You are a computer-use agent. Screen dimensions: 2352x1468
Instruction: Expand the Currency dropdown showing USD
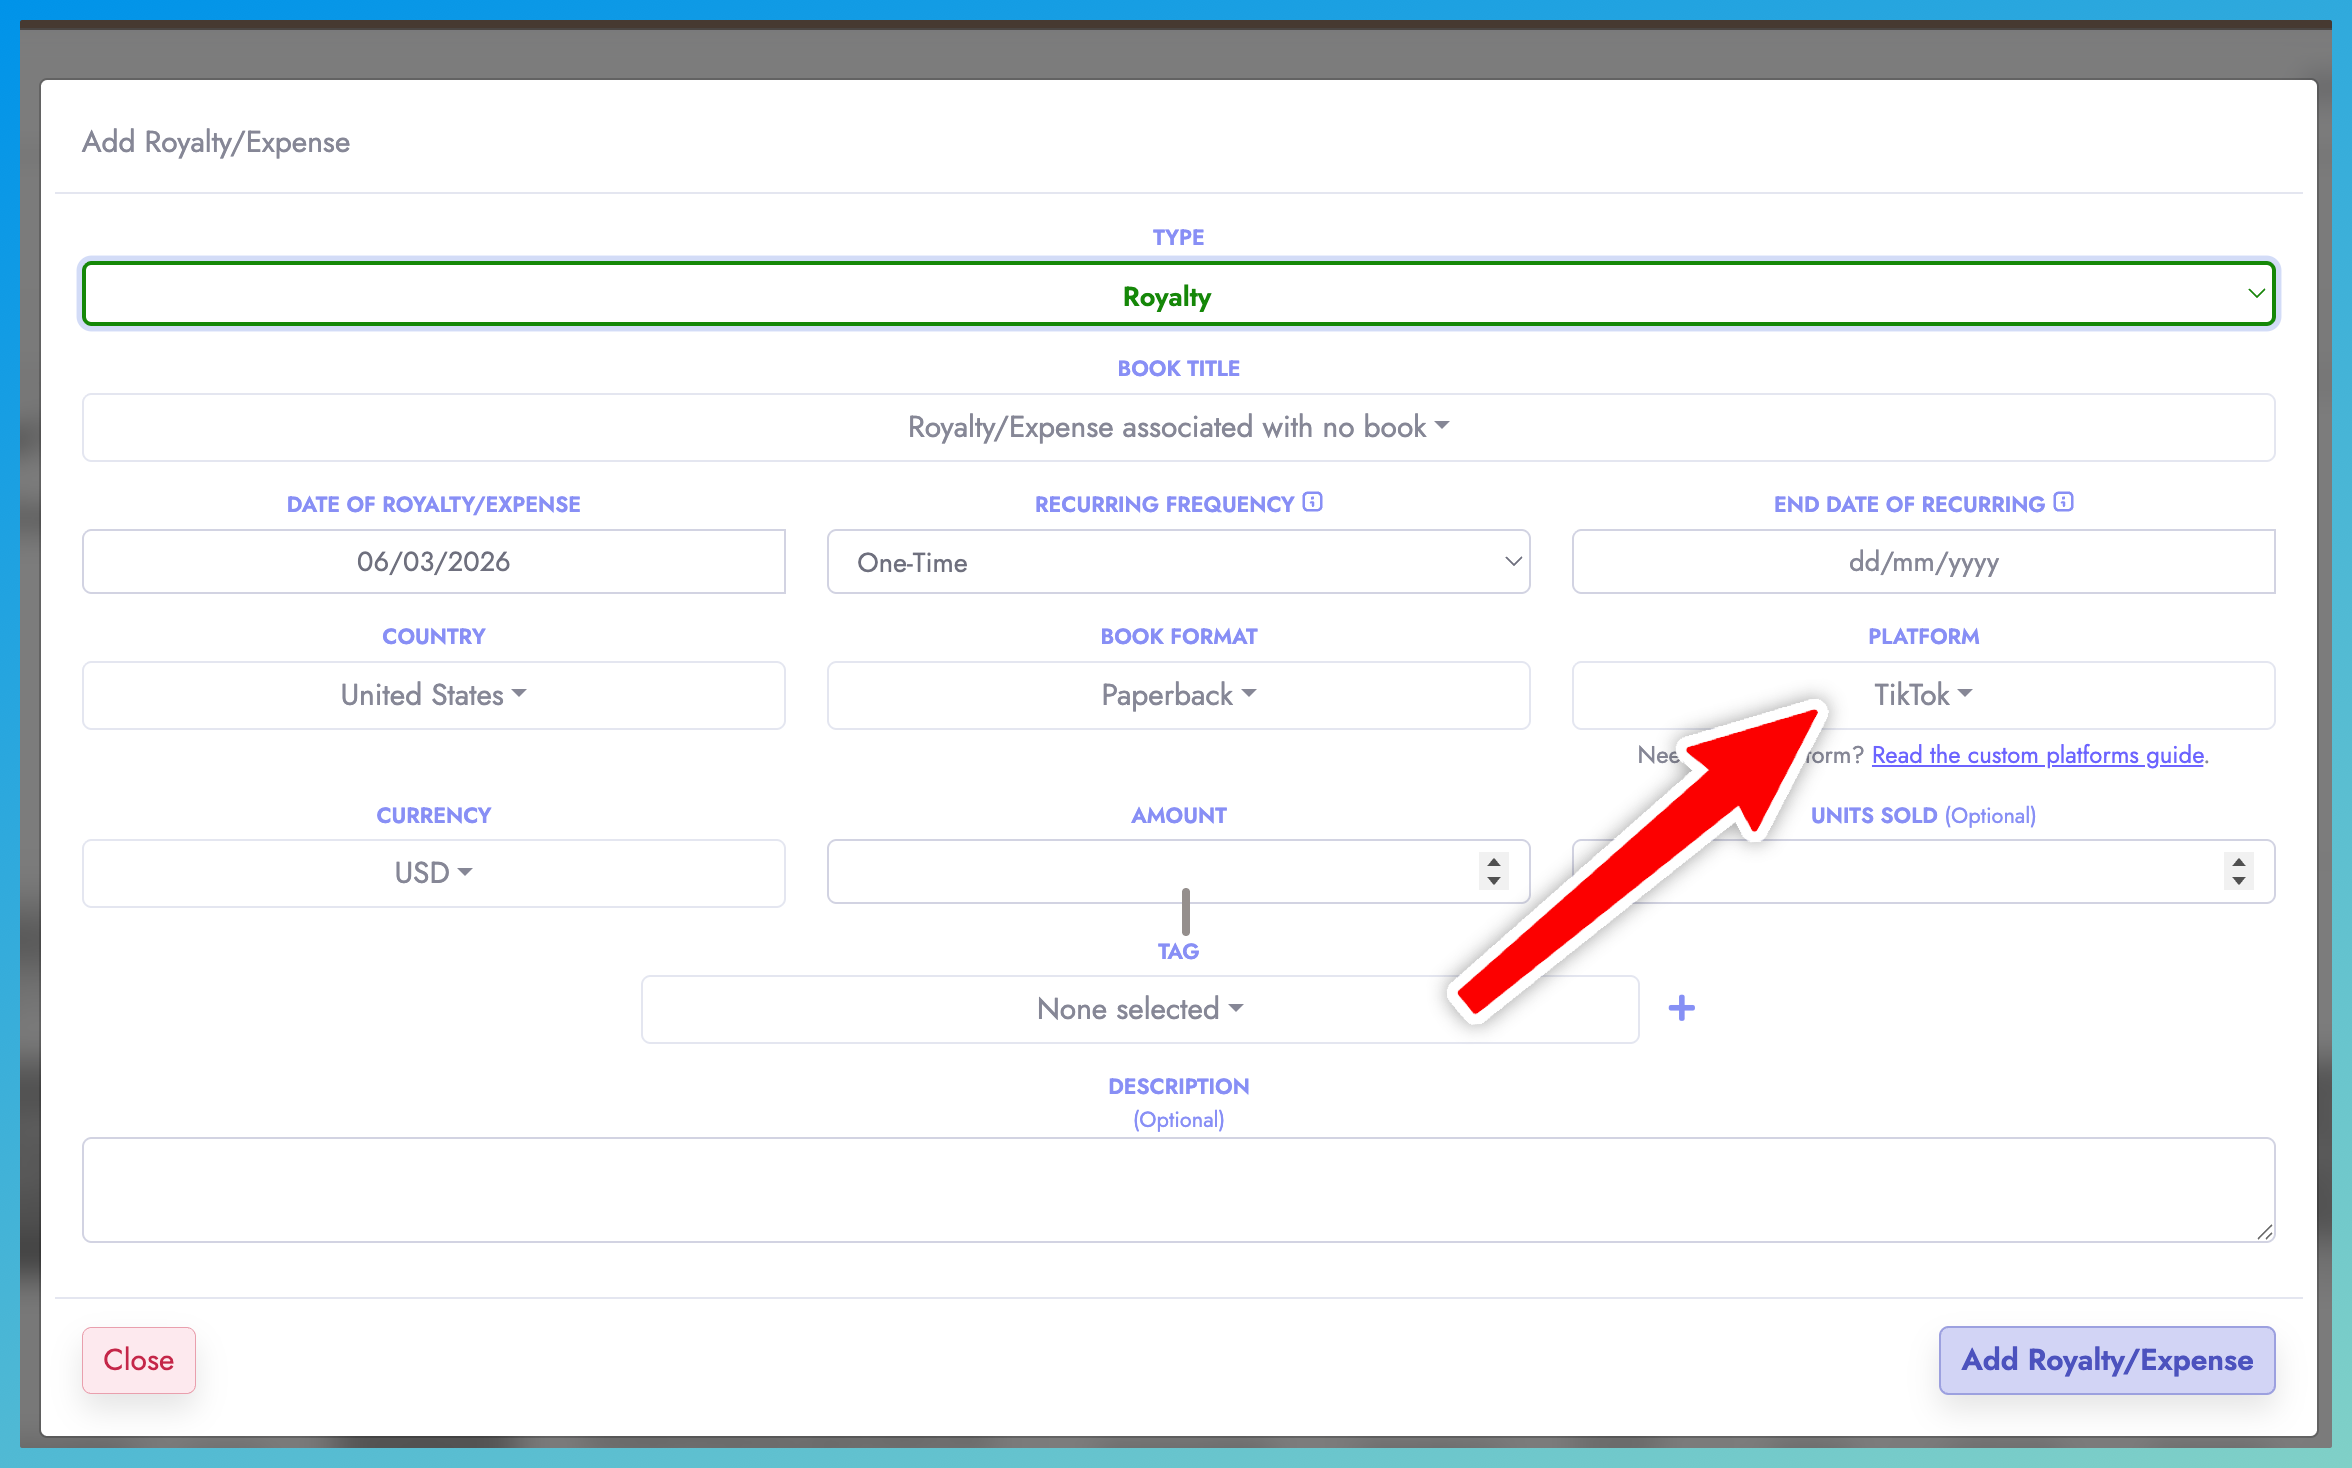433,872
